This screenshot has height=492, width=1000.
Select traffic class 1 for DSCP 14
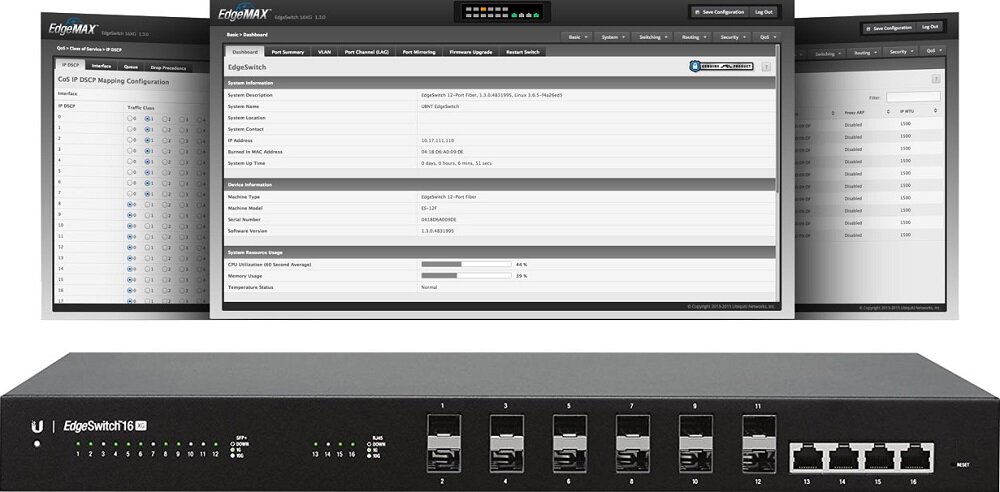point(147,269)
